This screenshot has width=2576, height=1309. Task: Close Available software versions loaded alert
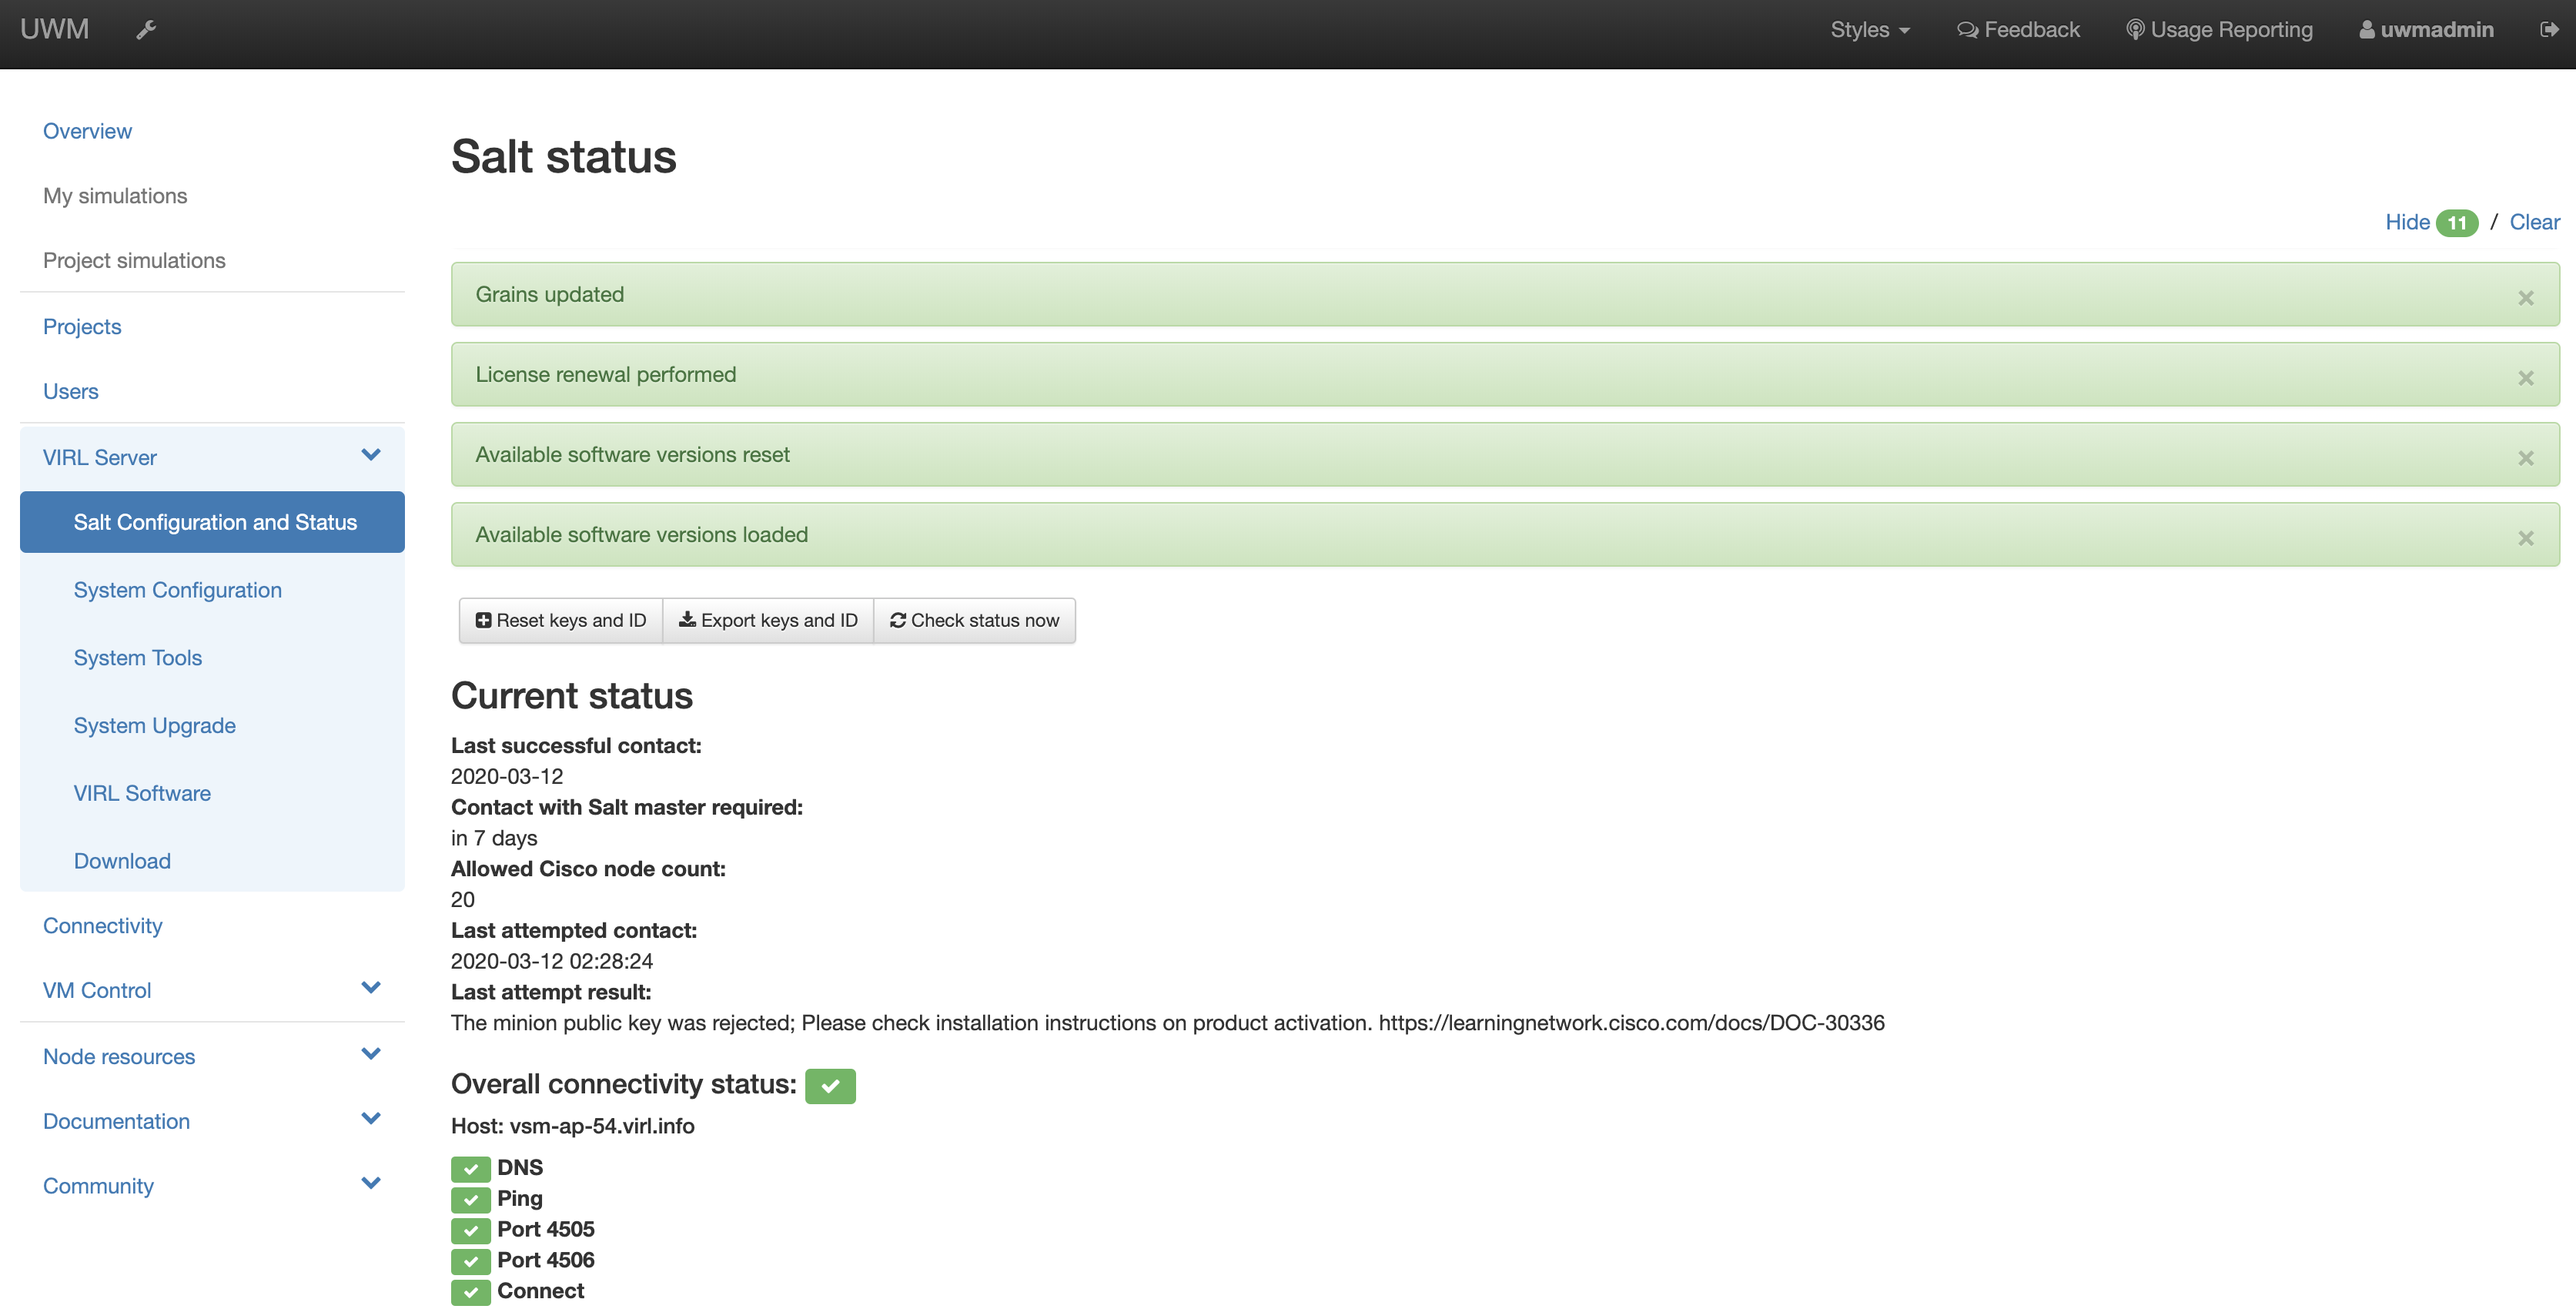pyautogui.click(x=2525, y=538)
